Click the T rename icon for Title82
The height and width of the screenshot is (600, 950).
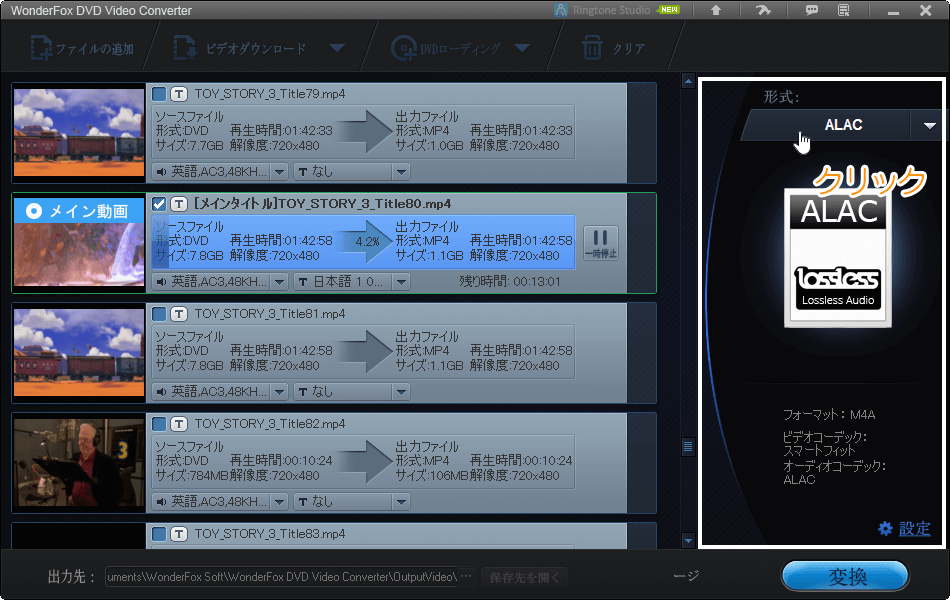click(179, 424)
